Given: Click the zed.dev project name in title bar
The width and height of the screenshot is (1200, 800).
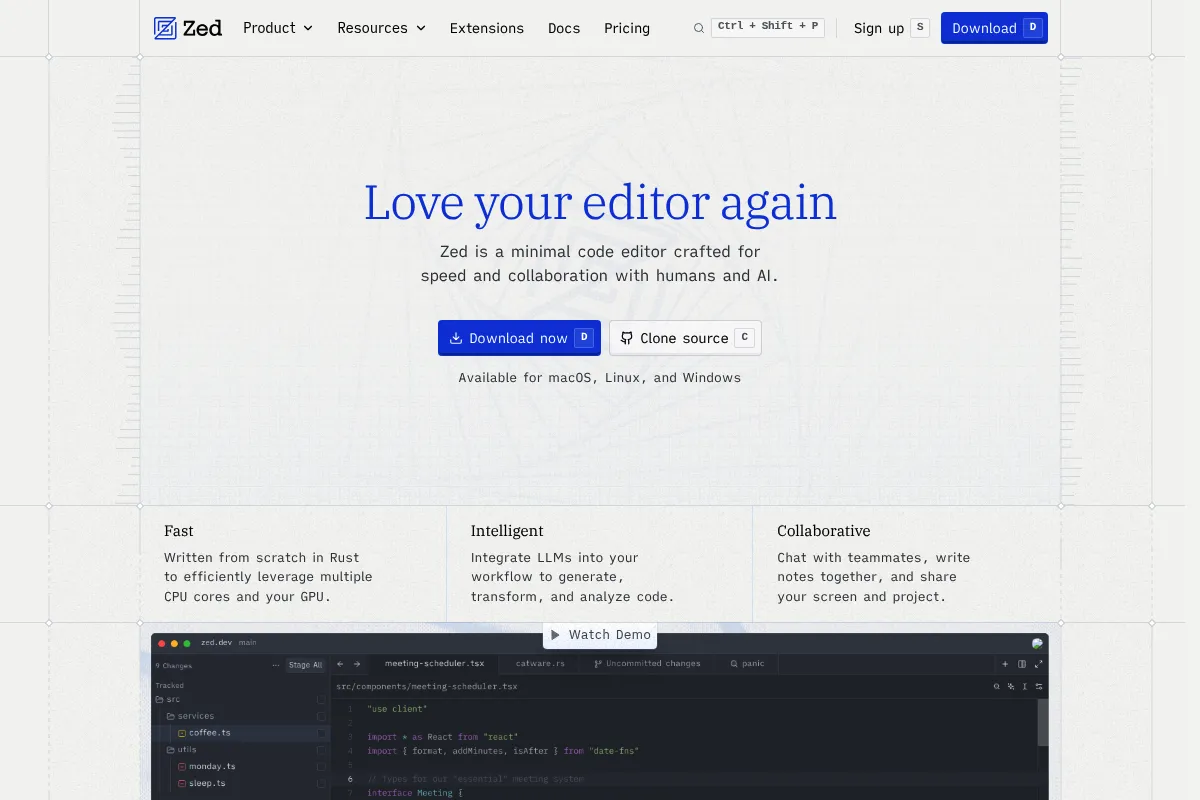Looking at the screenshot, I should pos(216,643).
